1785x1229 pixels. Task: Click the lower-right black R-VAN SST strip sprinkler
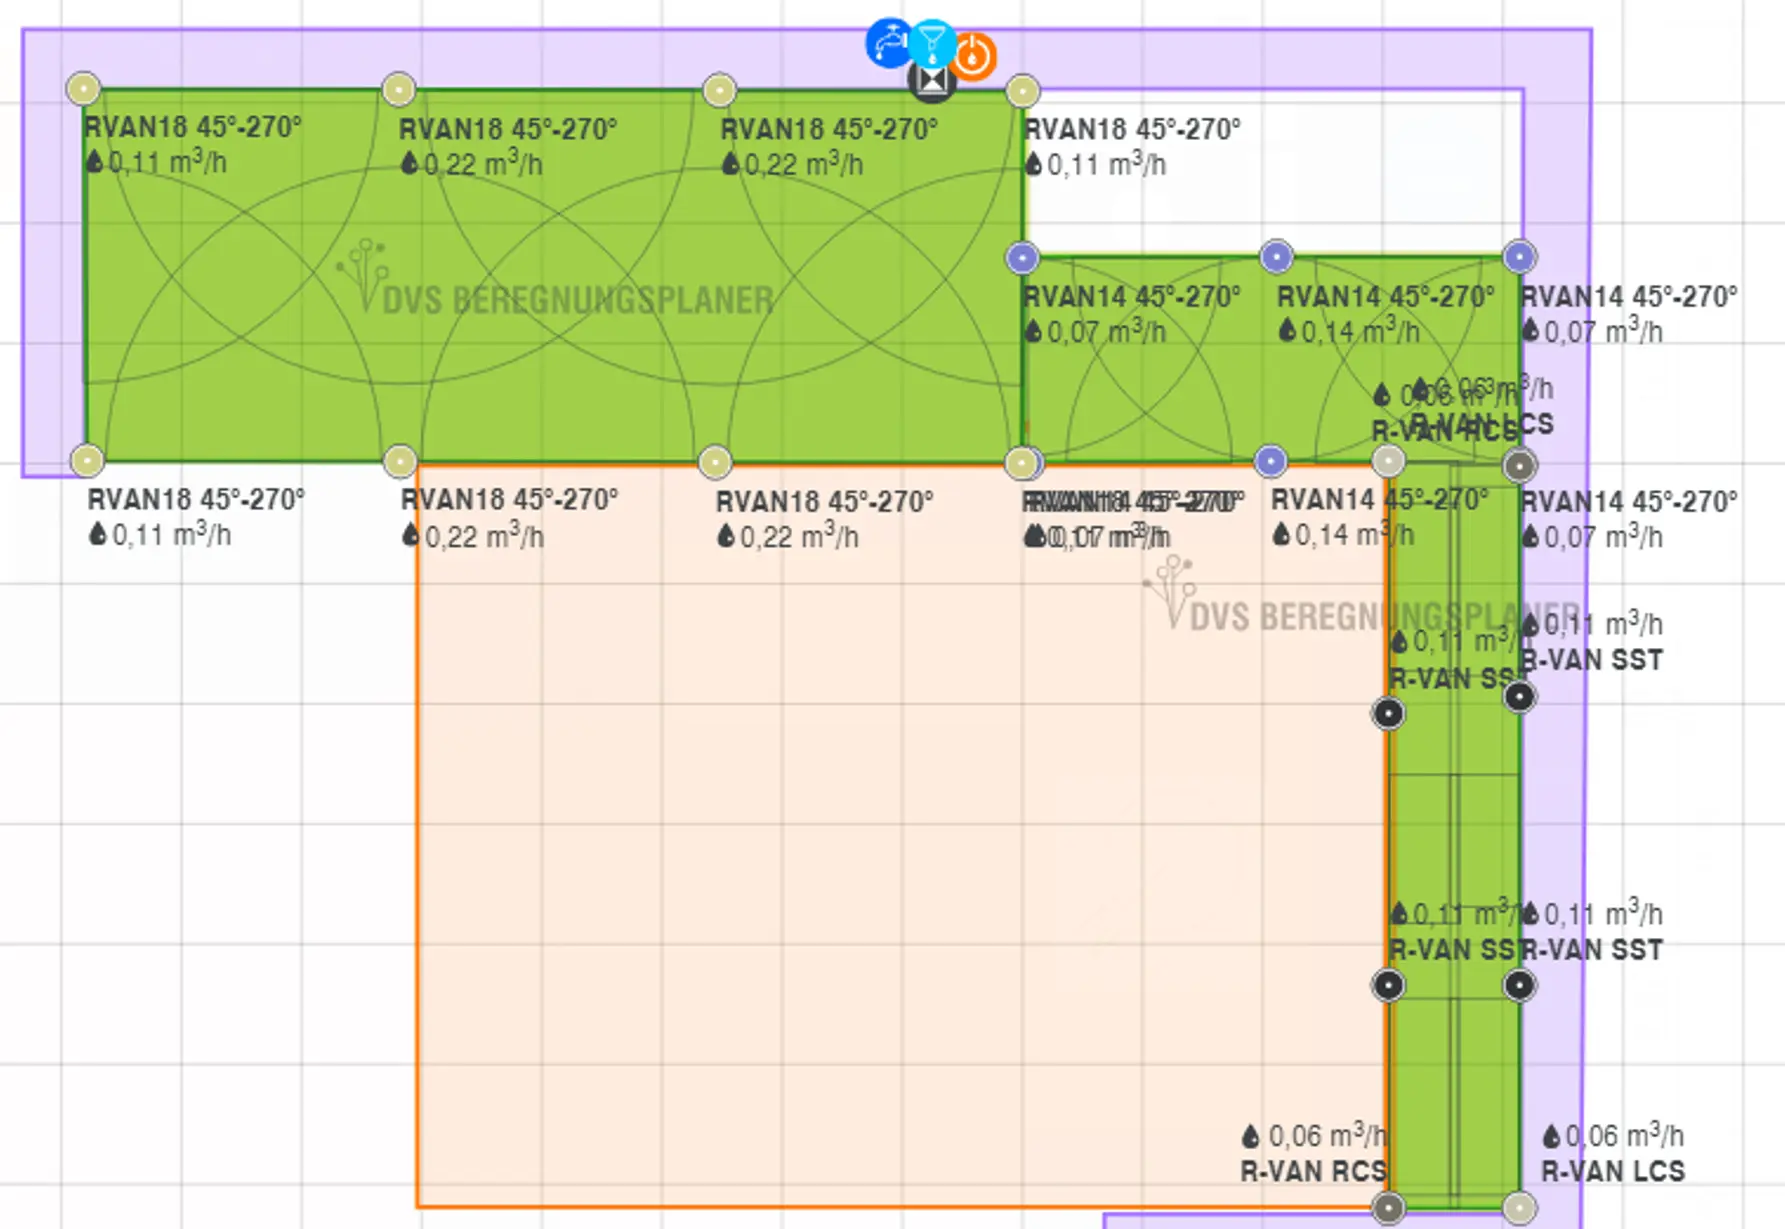click(1519, 985)
